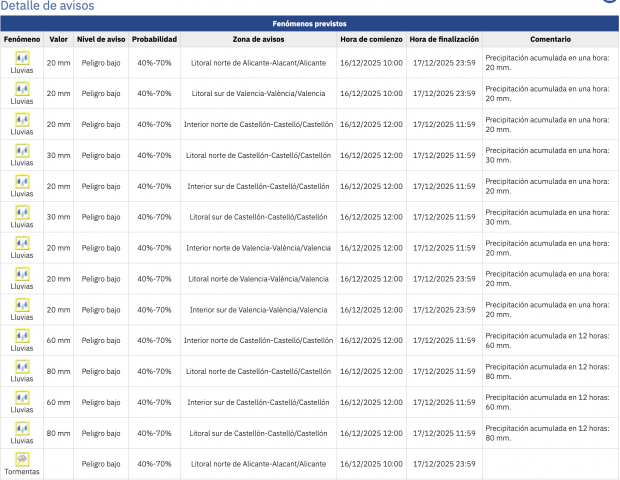This screenshot has width=620, height=480.
Task: Click rain icon for 20 mm Litoral sur Valencia
Action: (22, 88)
